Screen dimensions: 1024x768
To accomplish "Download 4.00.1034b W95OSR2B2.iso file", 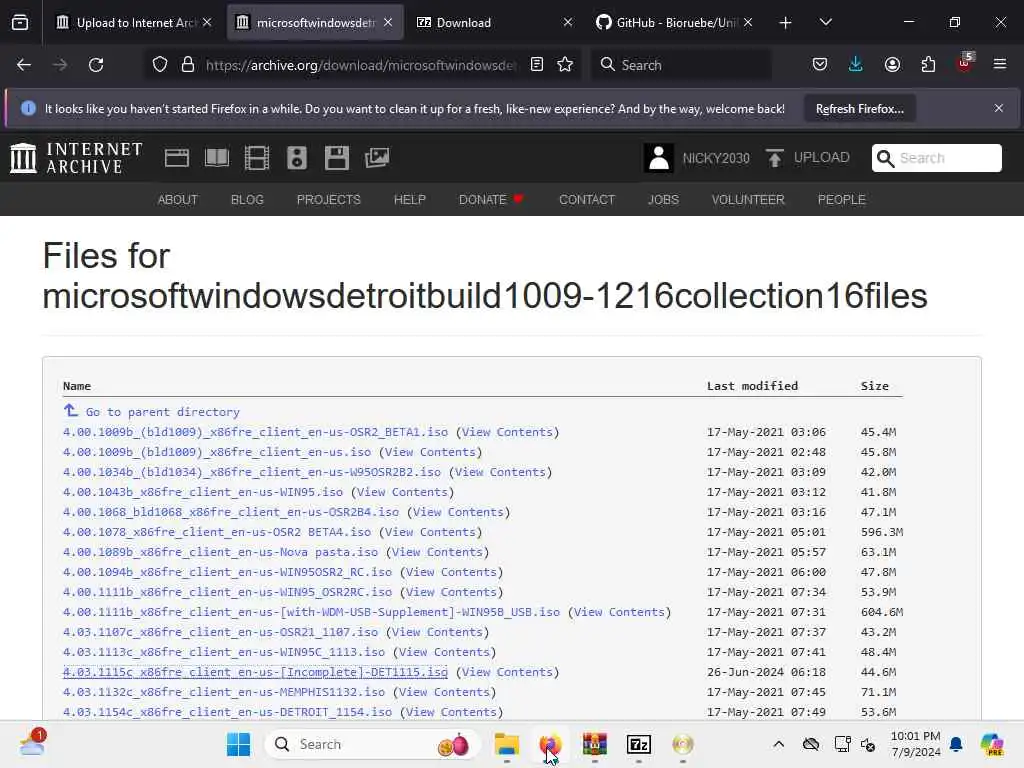I will (252, 472).
